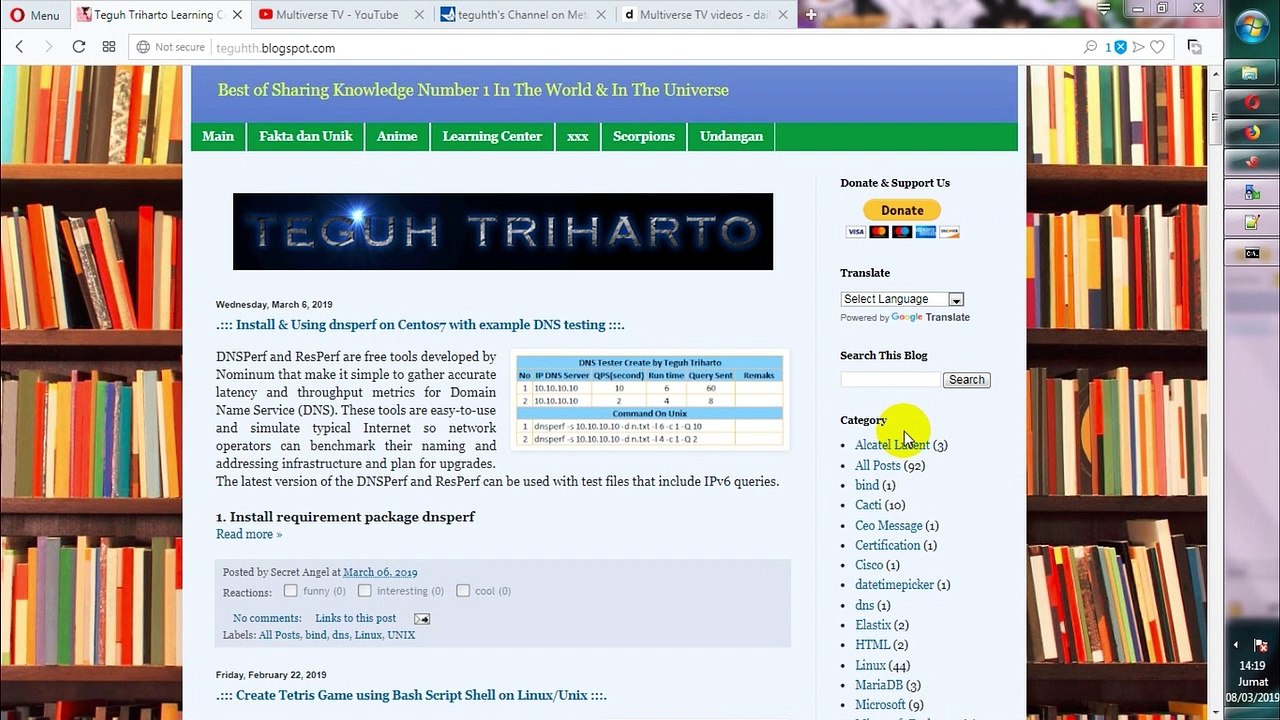Open the Select Language dropdown
Image resolution: width=1280 pixels, height=720 pixels.
click(x=901, y=299)
